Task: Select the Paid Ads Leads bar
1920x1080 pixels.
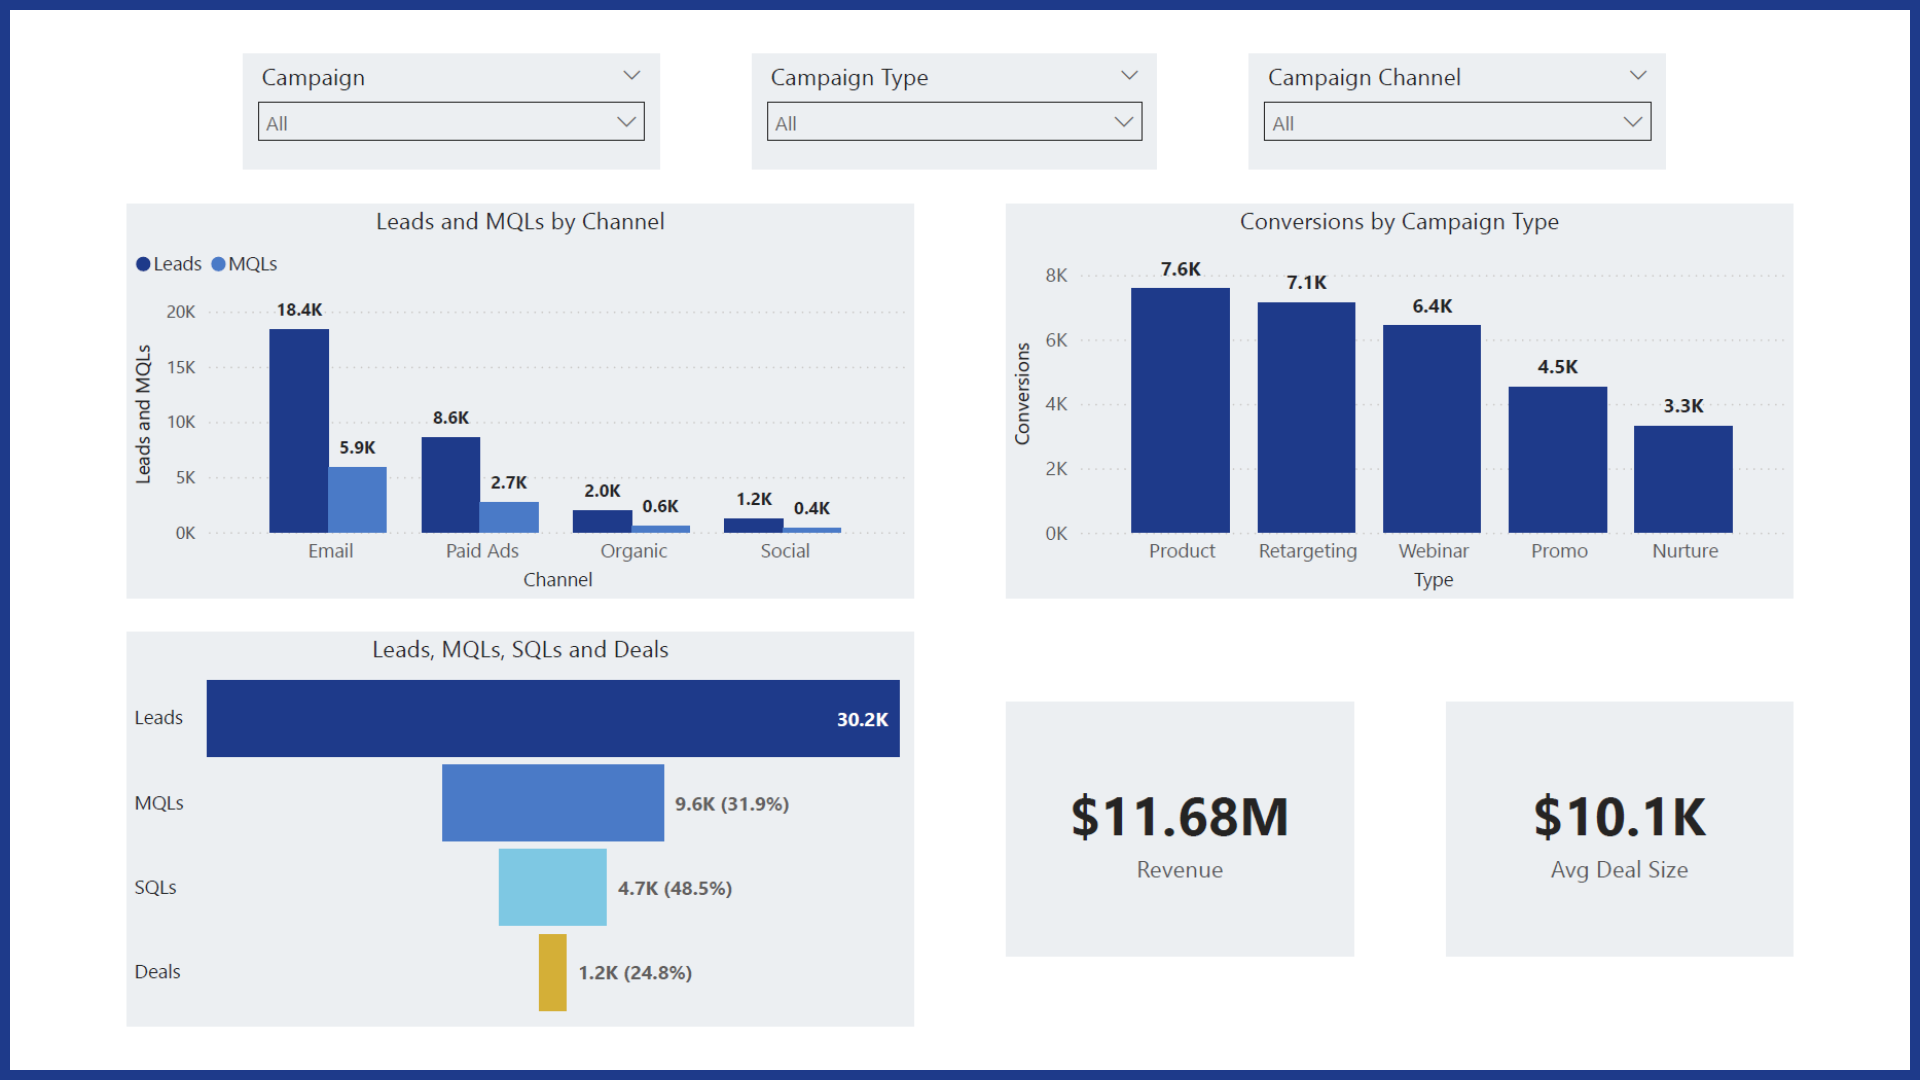Action: tap(450, 484)
